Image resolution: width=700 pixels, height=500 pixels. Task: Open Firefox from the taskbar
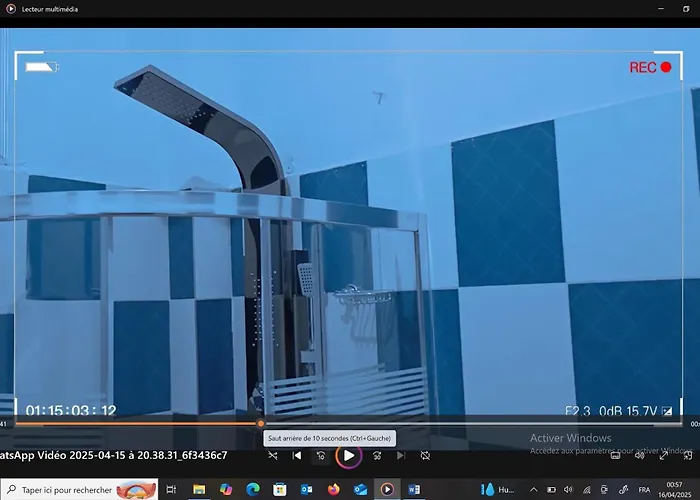[x=334, y=490]
